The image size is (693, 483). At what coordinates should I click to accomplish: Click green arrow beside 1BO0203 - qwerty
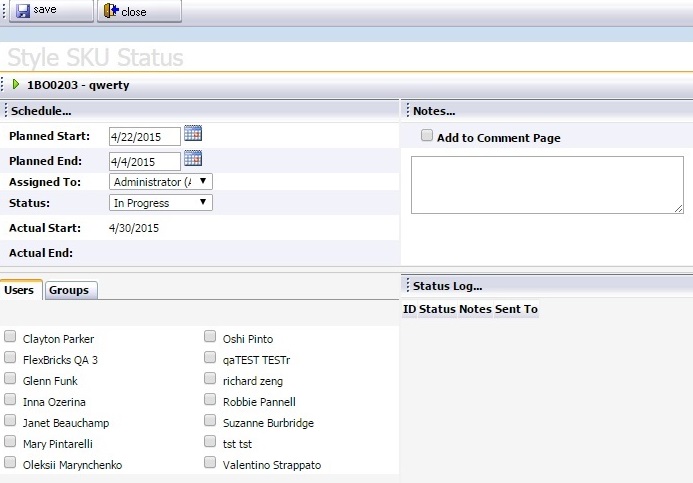pos(16,84)
